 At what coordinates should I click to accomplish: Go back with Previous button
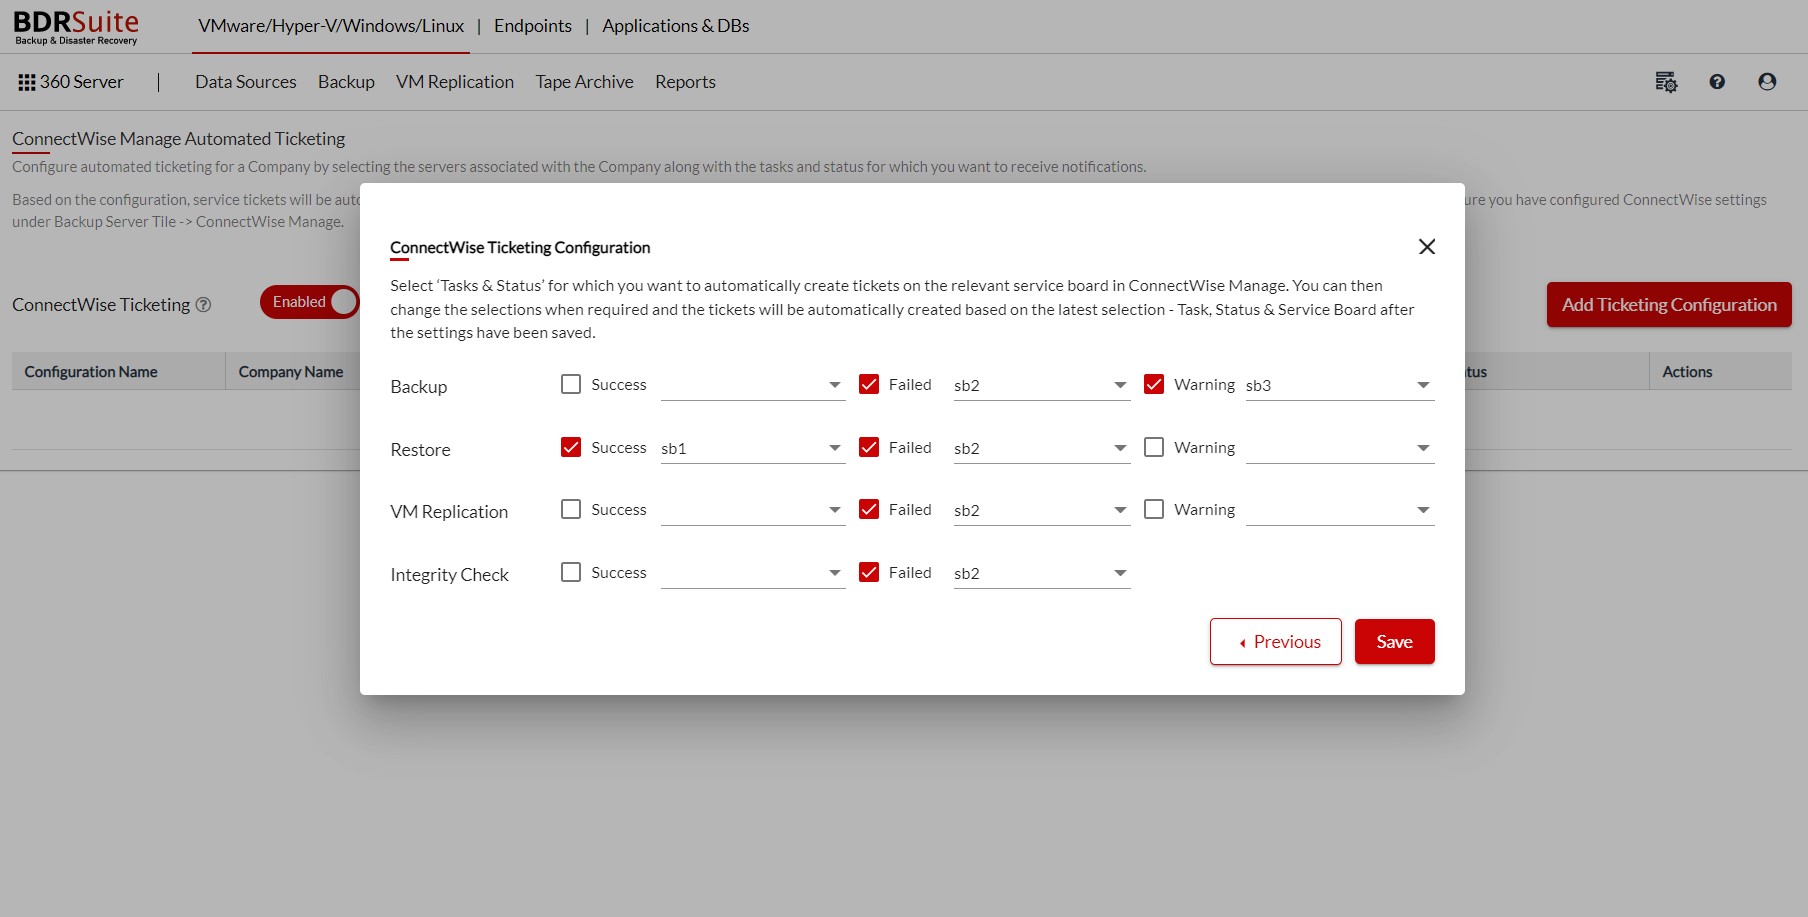[1276, 642]
